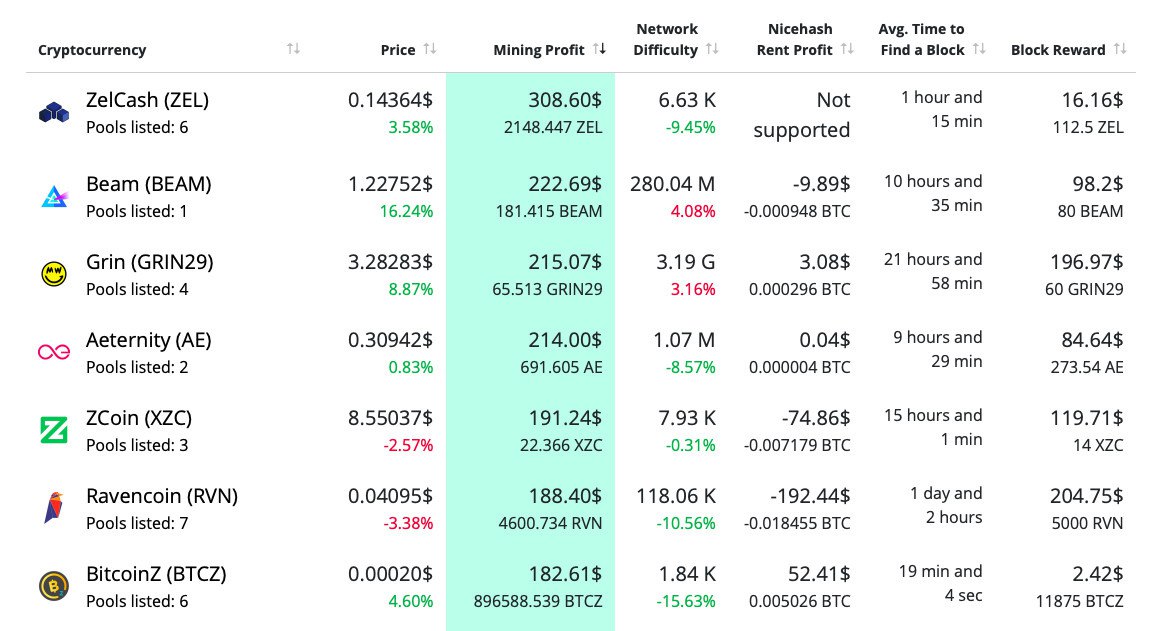
Task: Click the Mining Profit column header label
Action: [539, 50]
